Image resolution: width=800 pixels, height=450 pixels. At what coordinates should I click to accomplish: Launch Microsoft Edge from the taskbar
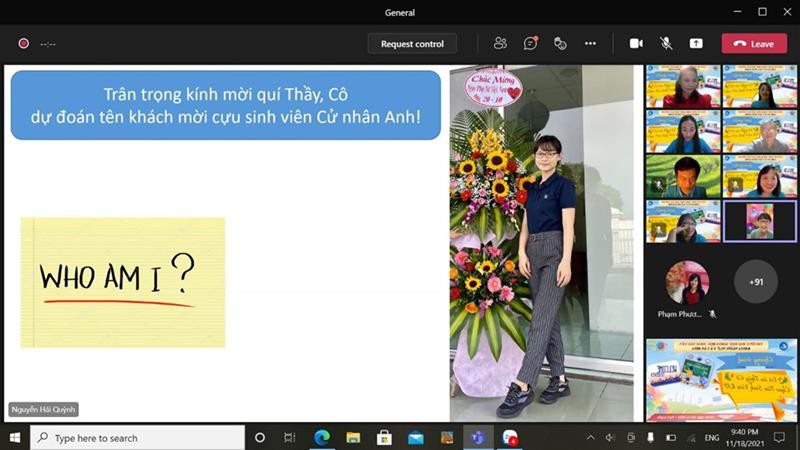click(x=323, y=438)
